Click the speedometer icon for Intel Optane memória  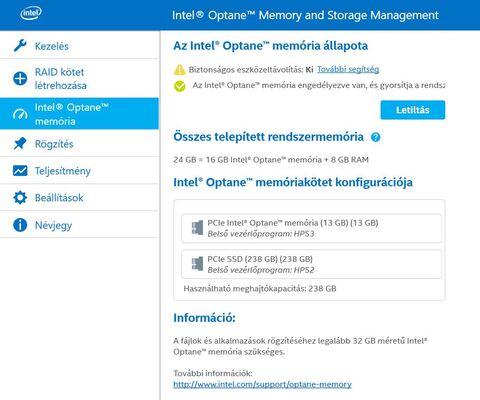coord(20,114)
